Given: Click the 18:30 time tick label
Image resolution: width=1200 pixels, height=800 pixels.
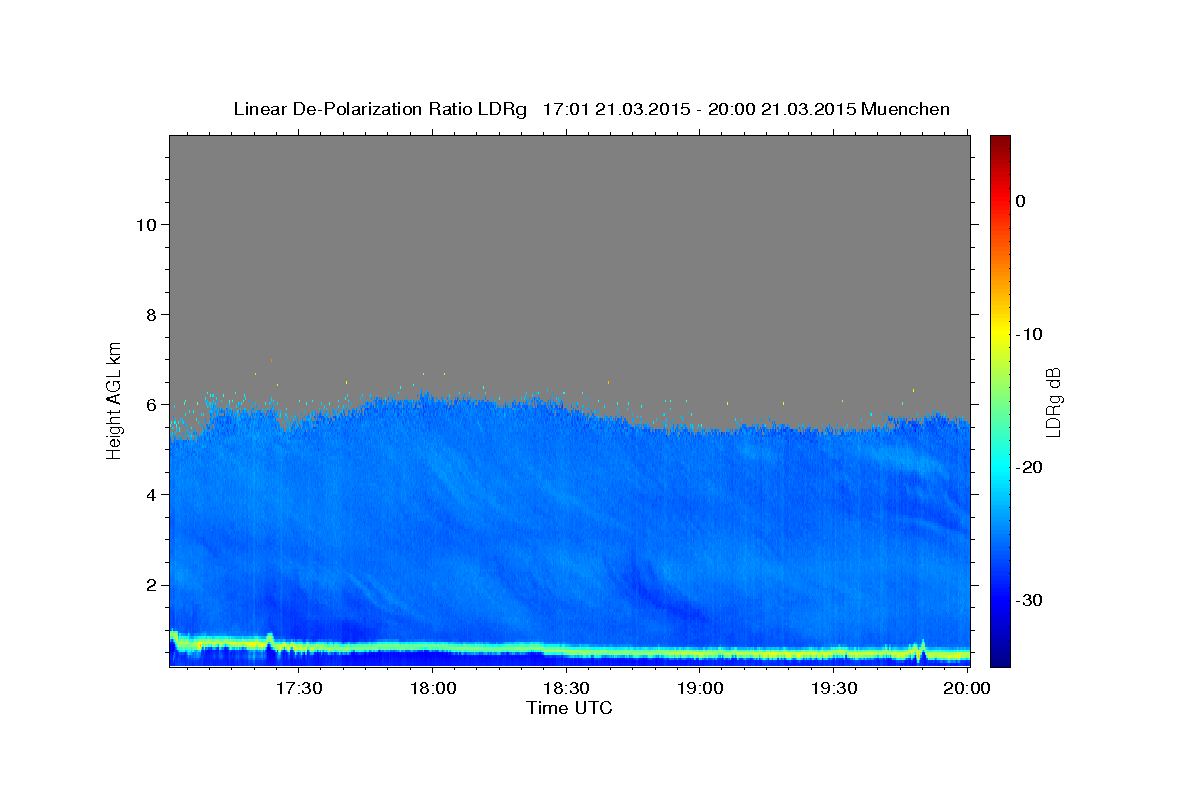Looking at the screenshot, I should point(566,688).
